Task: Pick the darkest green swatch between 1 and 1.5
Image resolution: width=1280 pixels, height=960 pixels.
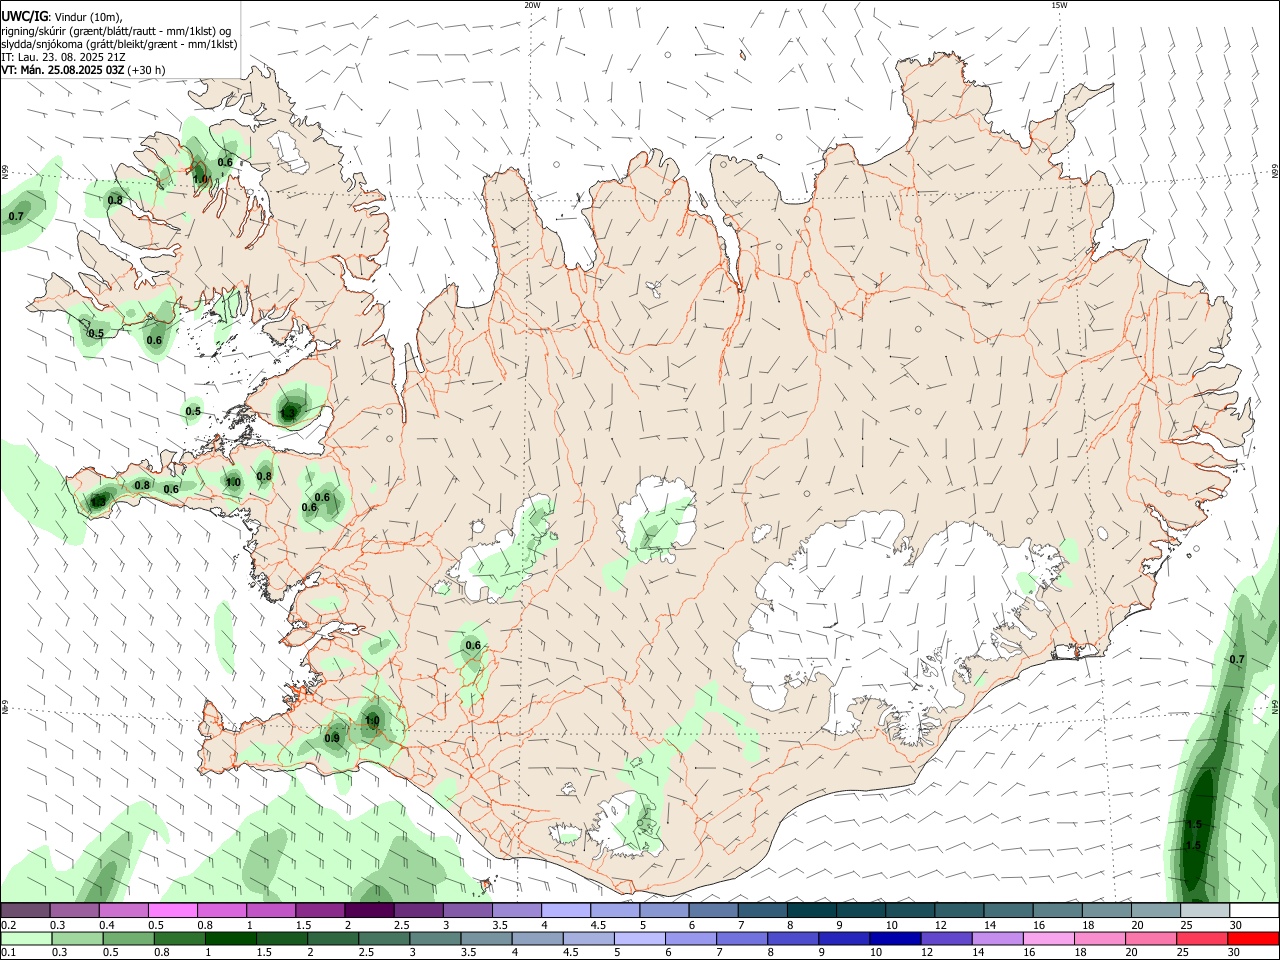Action: pyautogui.click(x=230, y=938)
